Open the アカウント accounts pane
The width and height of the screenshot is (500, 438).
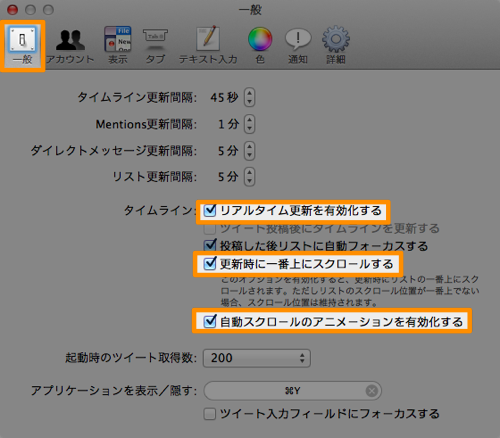pyautogui.click(x=70, y=46)
